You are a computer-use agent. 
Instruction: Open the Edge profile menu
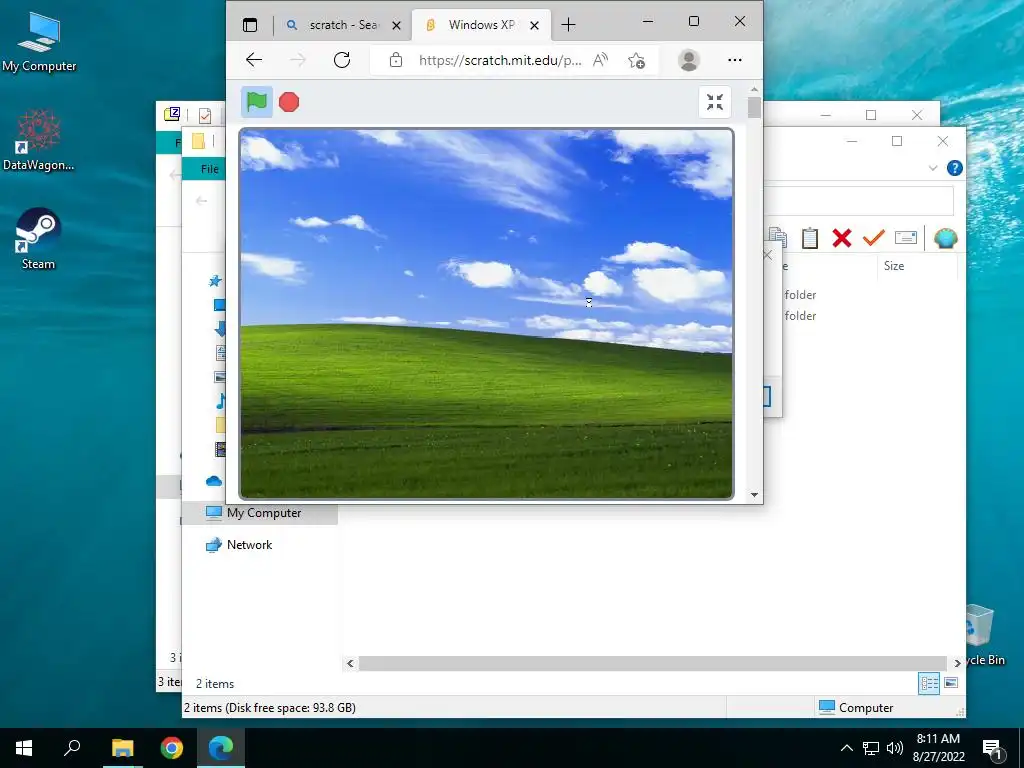coord(688,60)
